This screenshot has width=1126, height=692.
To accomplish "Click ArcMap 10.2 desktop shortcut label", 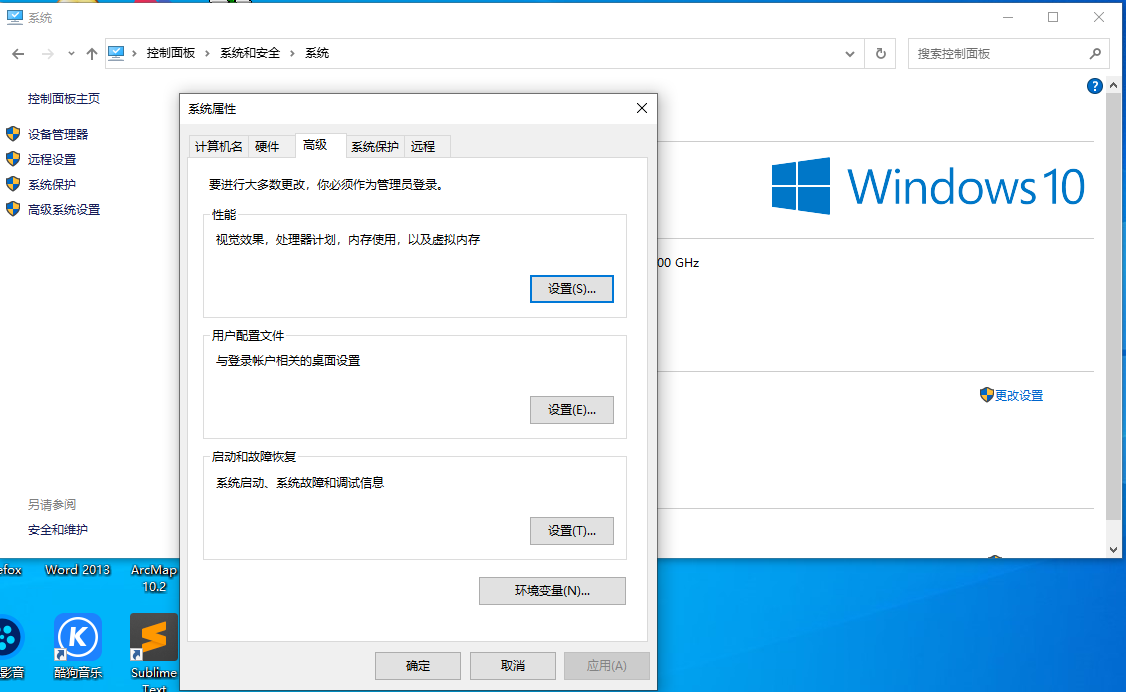I will (154, 578).
